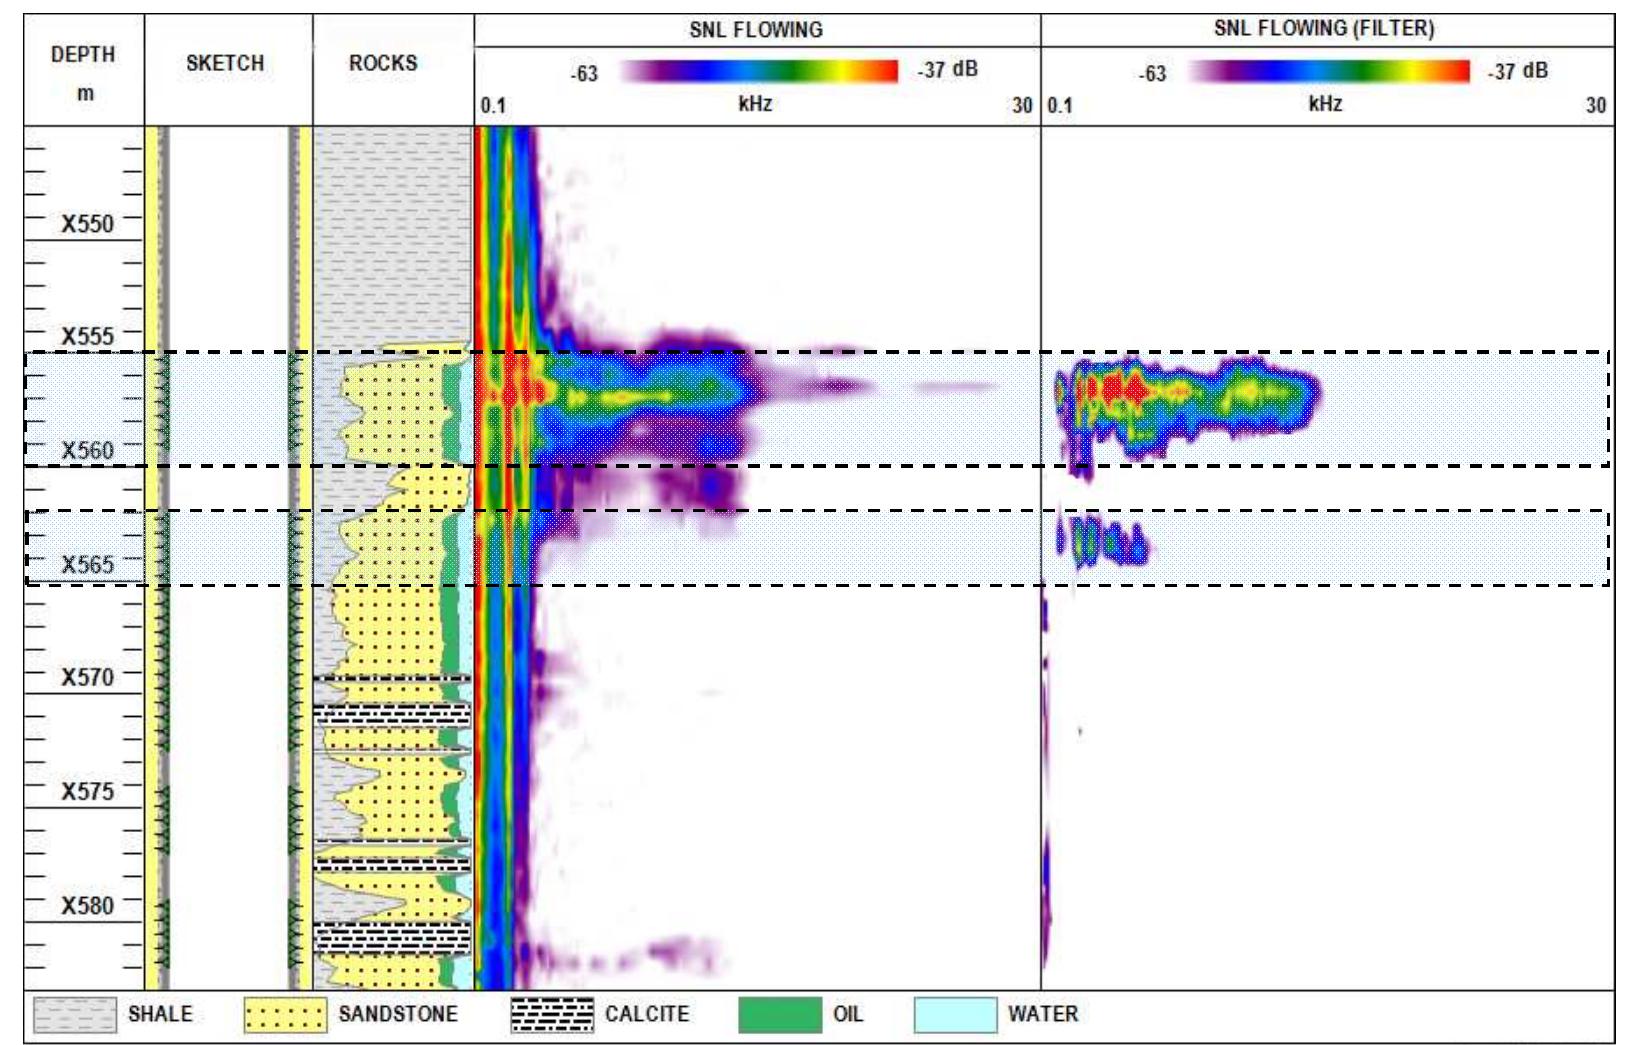This screenshot has height=1045, width=1629.
Task: Select the X550 depth label
Action: coord(87,224)
